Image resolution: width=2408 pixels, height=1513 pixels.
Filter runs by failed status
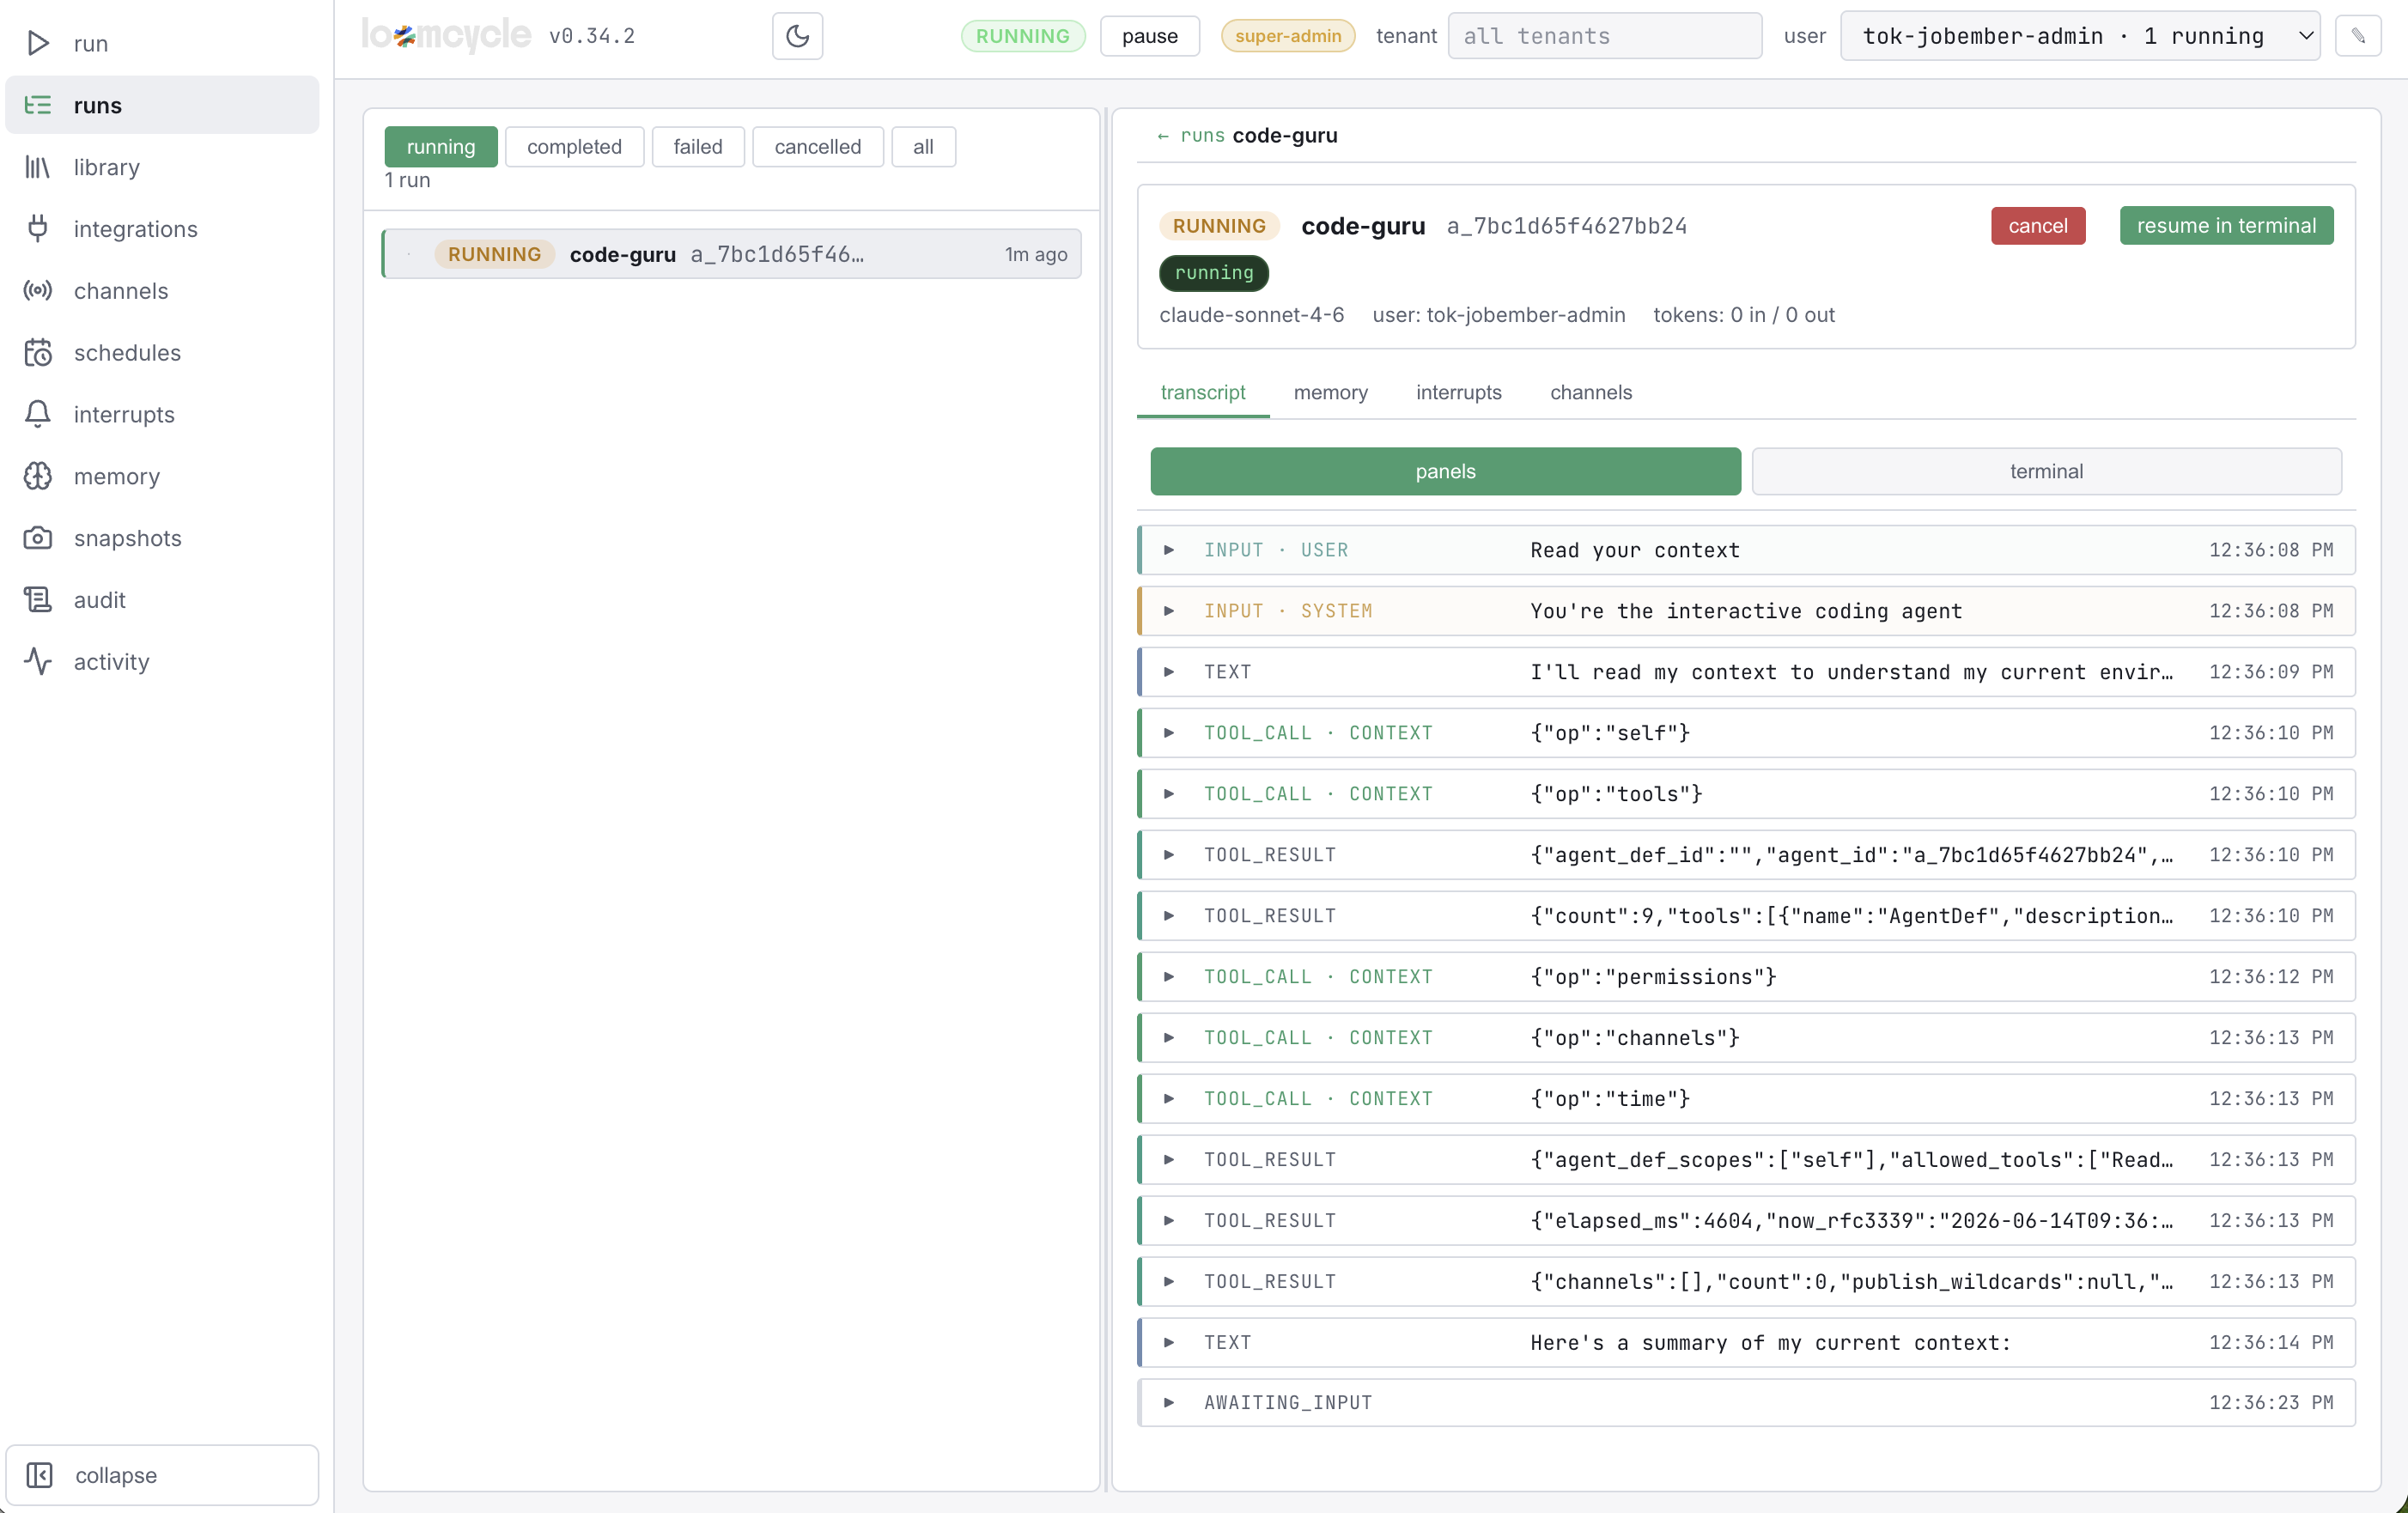point(698,147)
